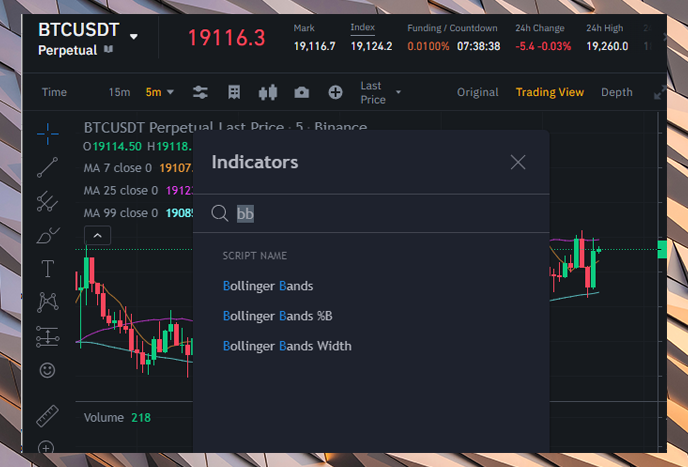The image size is (688, 467).
Task: Click the 24h High value 19,260.0
Action: click(x=607, y=46)
